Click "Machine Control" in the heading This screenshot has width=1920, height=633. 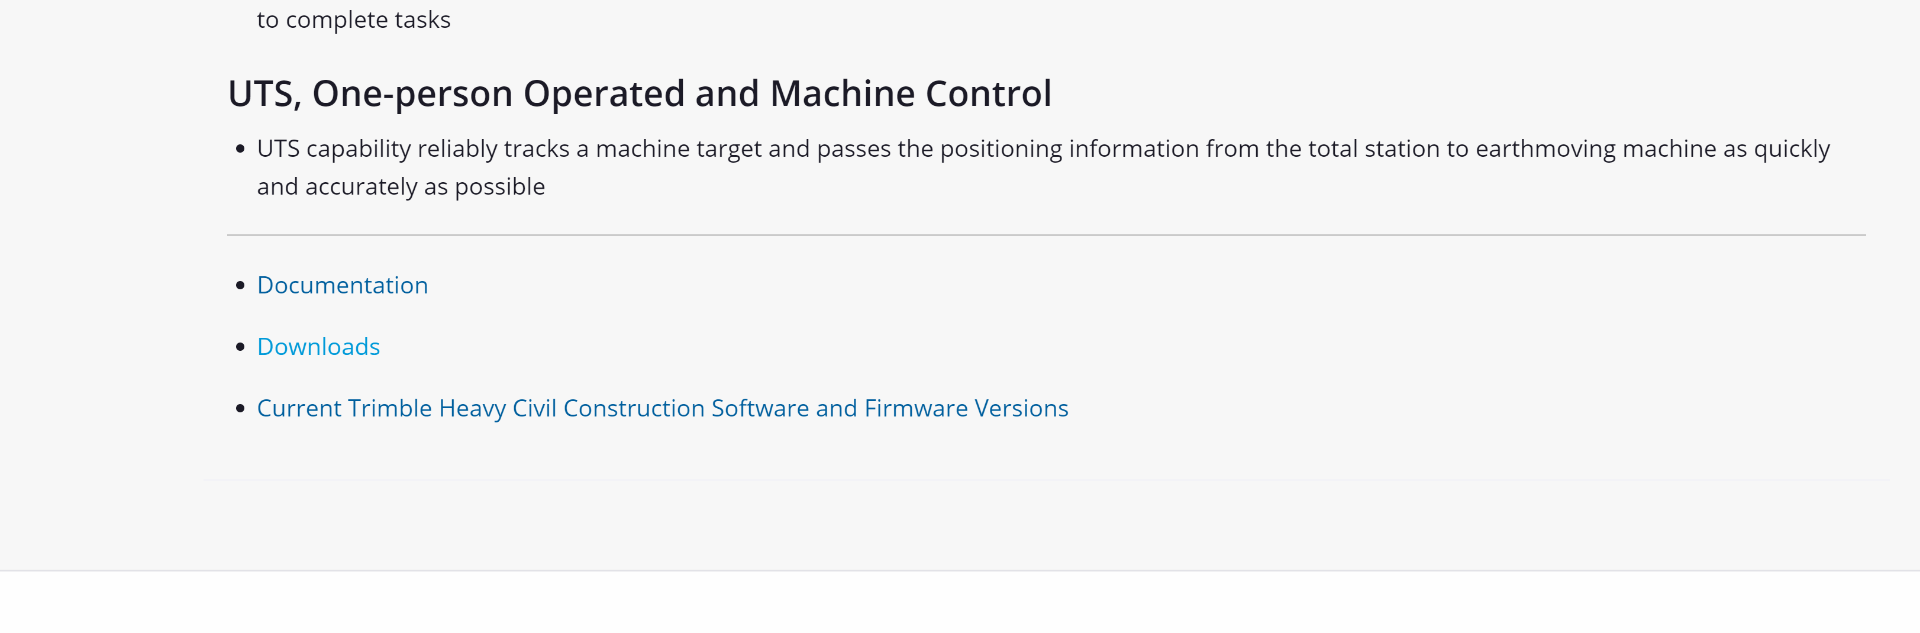click(x=910, y=94)
